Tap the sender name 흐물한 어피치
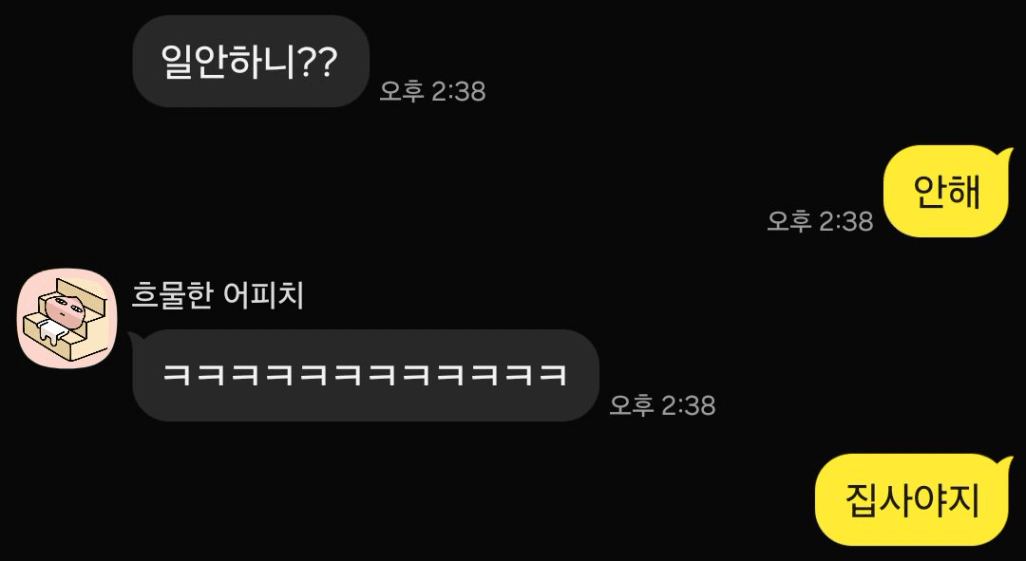Screen dimensions: 1026x561 point(218,296)
